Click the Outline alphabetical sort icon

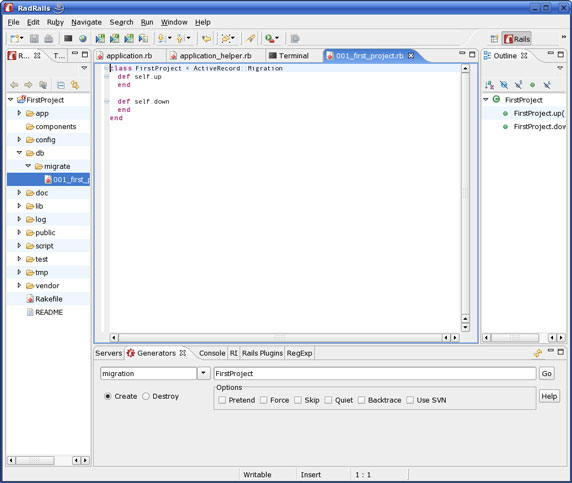click(x=489, y=85)
